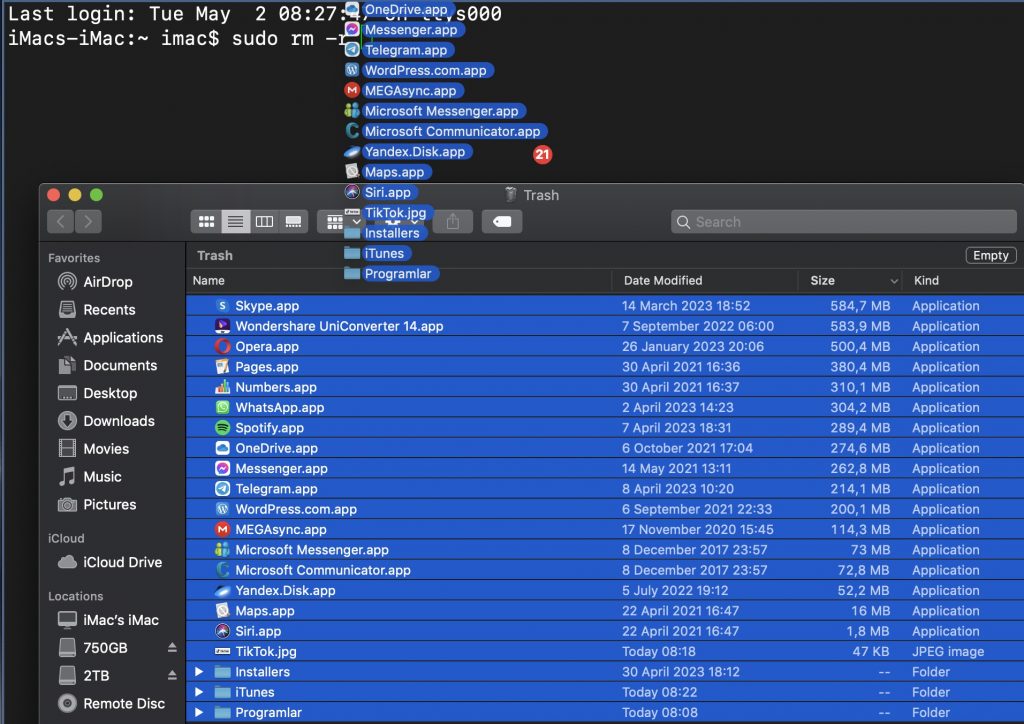Image resolution: width=1024 pixels, height=724 pixels.
Task: Switch to column view in Finder toolbar
Action: point(264,221)
